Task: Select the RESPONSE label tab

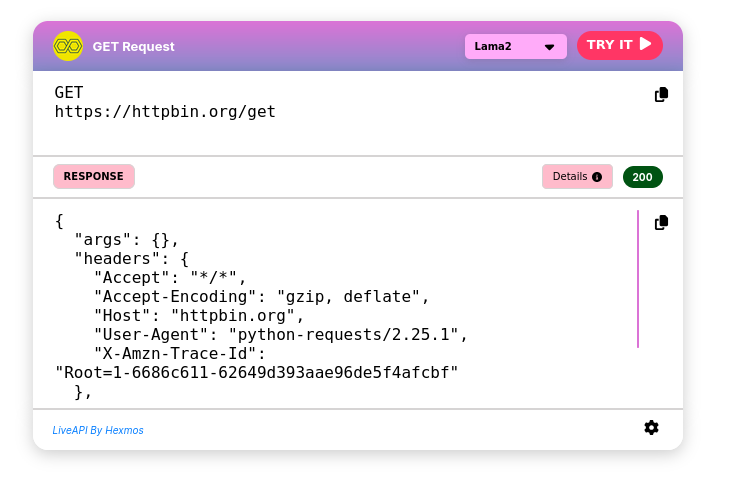Action: click(x=93, y=177)
